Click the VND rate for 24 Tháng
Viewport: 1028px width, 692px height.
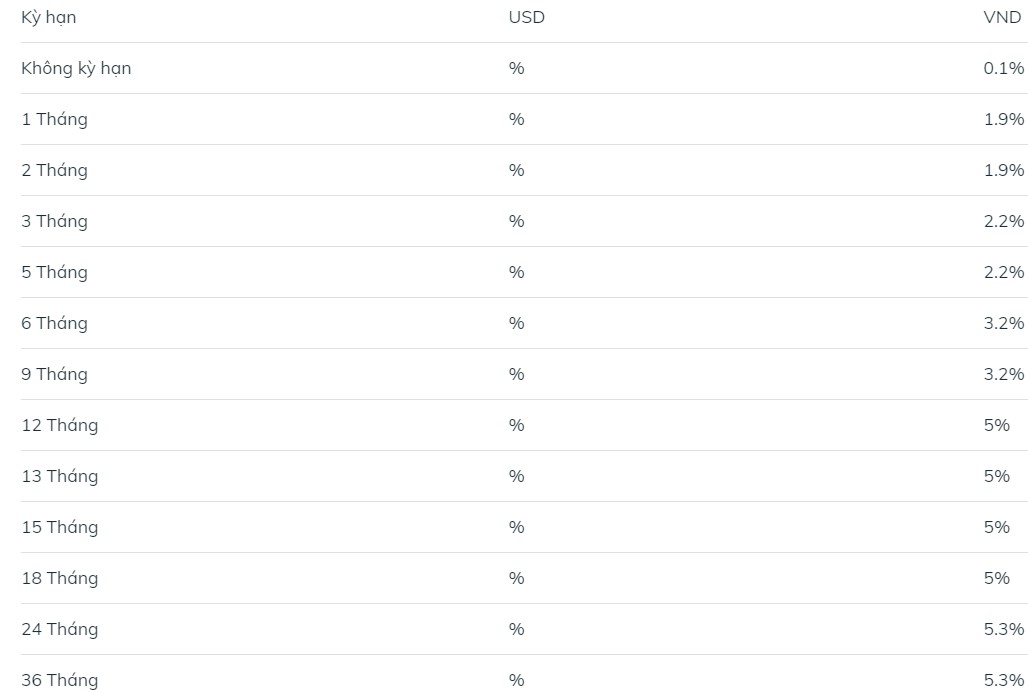[x=1003, y=630]
